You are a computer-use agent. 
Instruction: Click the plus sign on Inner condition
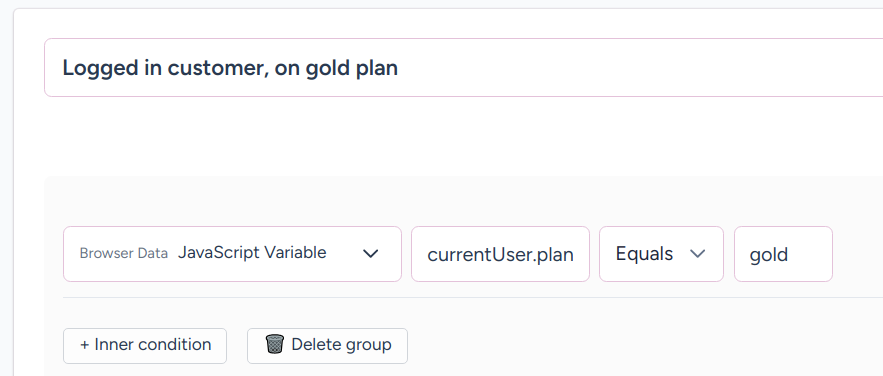pos(84,344)
